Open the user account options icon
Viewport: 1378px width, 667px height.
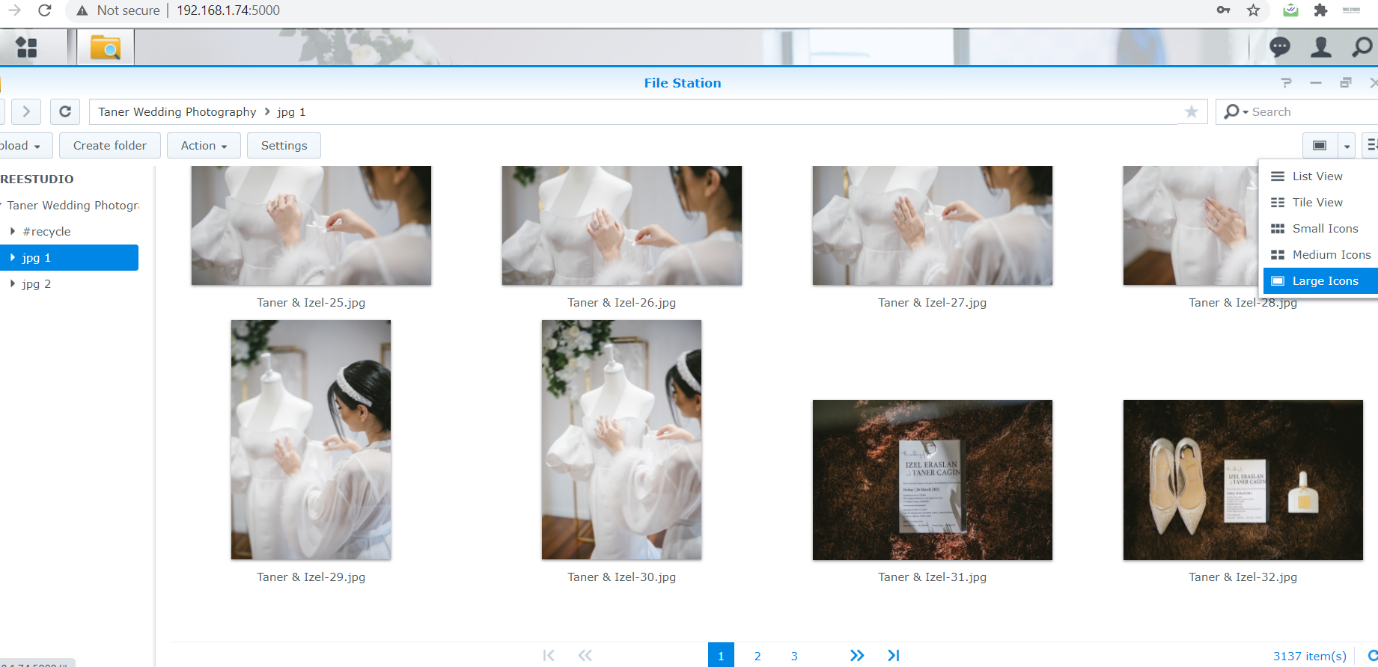pyautogui.click(x=1321, y=47)
